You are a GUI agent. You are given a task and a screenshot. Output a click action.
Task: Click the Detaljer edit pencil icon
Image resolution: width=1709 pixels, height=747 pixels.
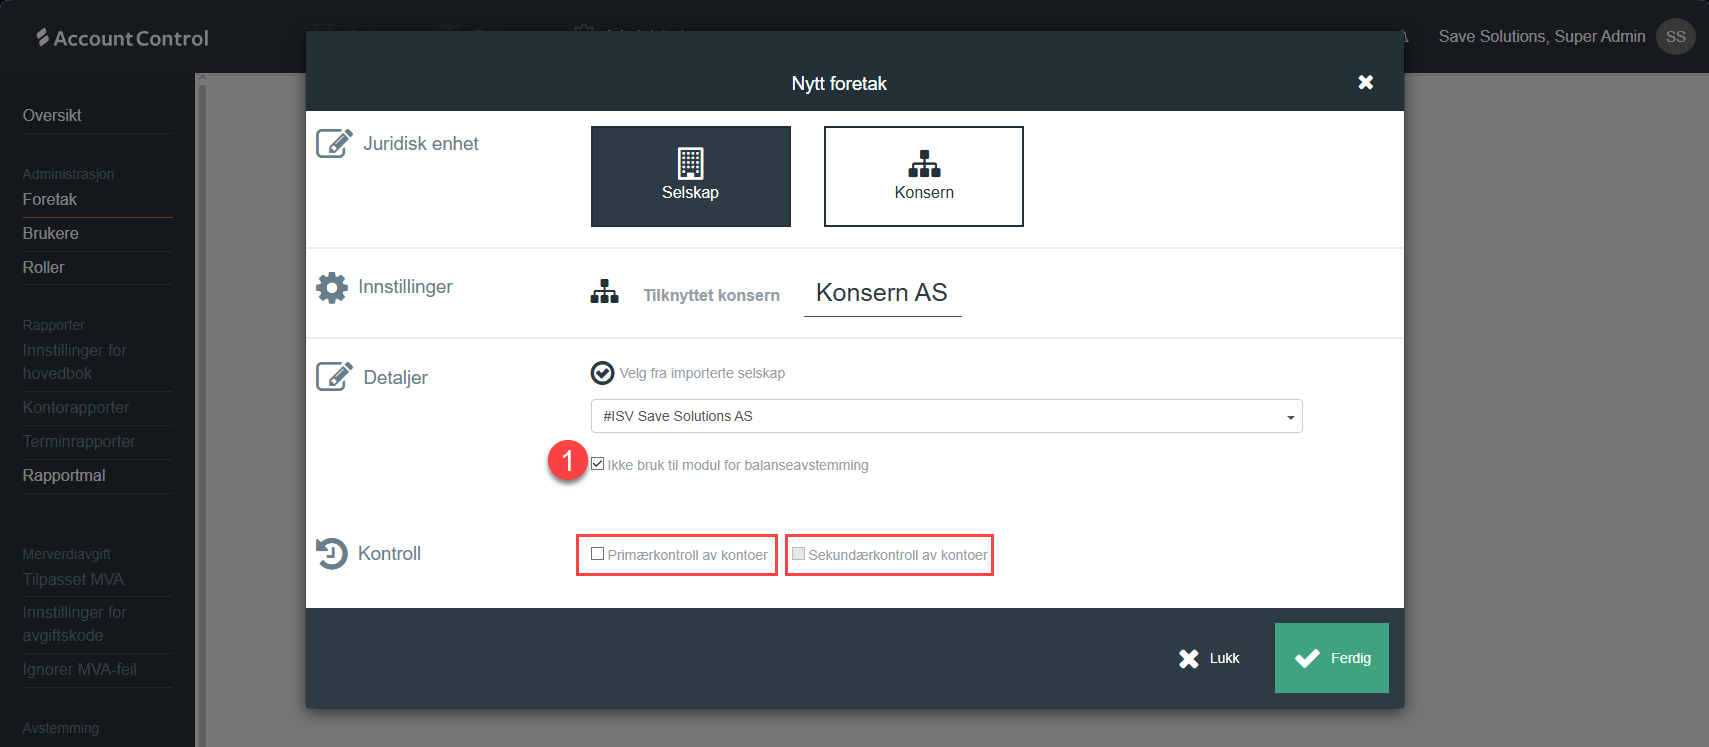click(x=334, y=377)
